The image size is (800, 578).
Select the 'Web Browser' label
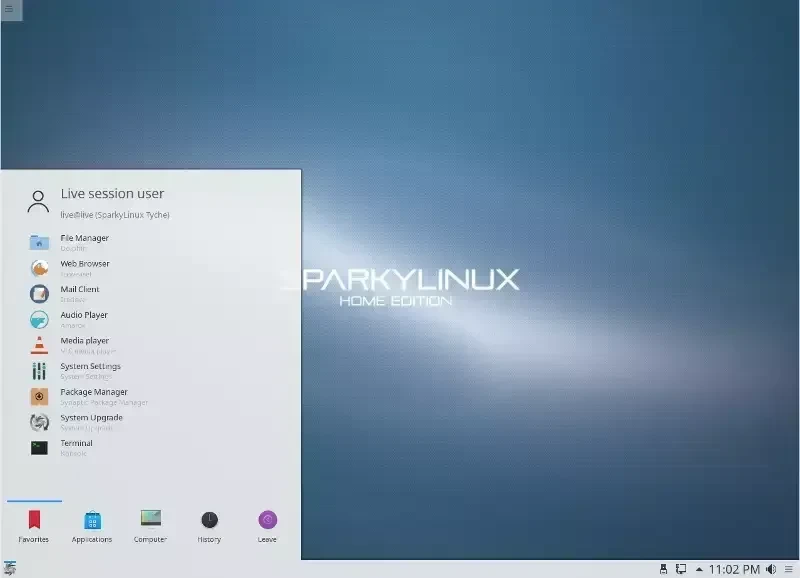(x=85, y=264)
